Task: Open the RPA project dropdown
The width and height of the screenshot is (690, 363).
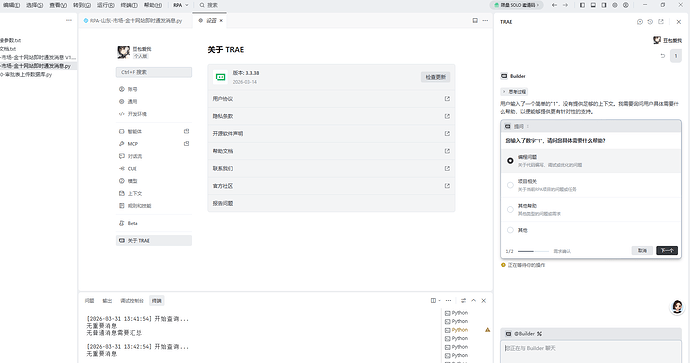Action: pyautogui.click(x=180, y=5)
